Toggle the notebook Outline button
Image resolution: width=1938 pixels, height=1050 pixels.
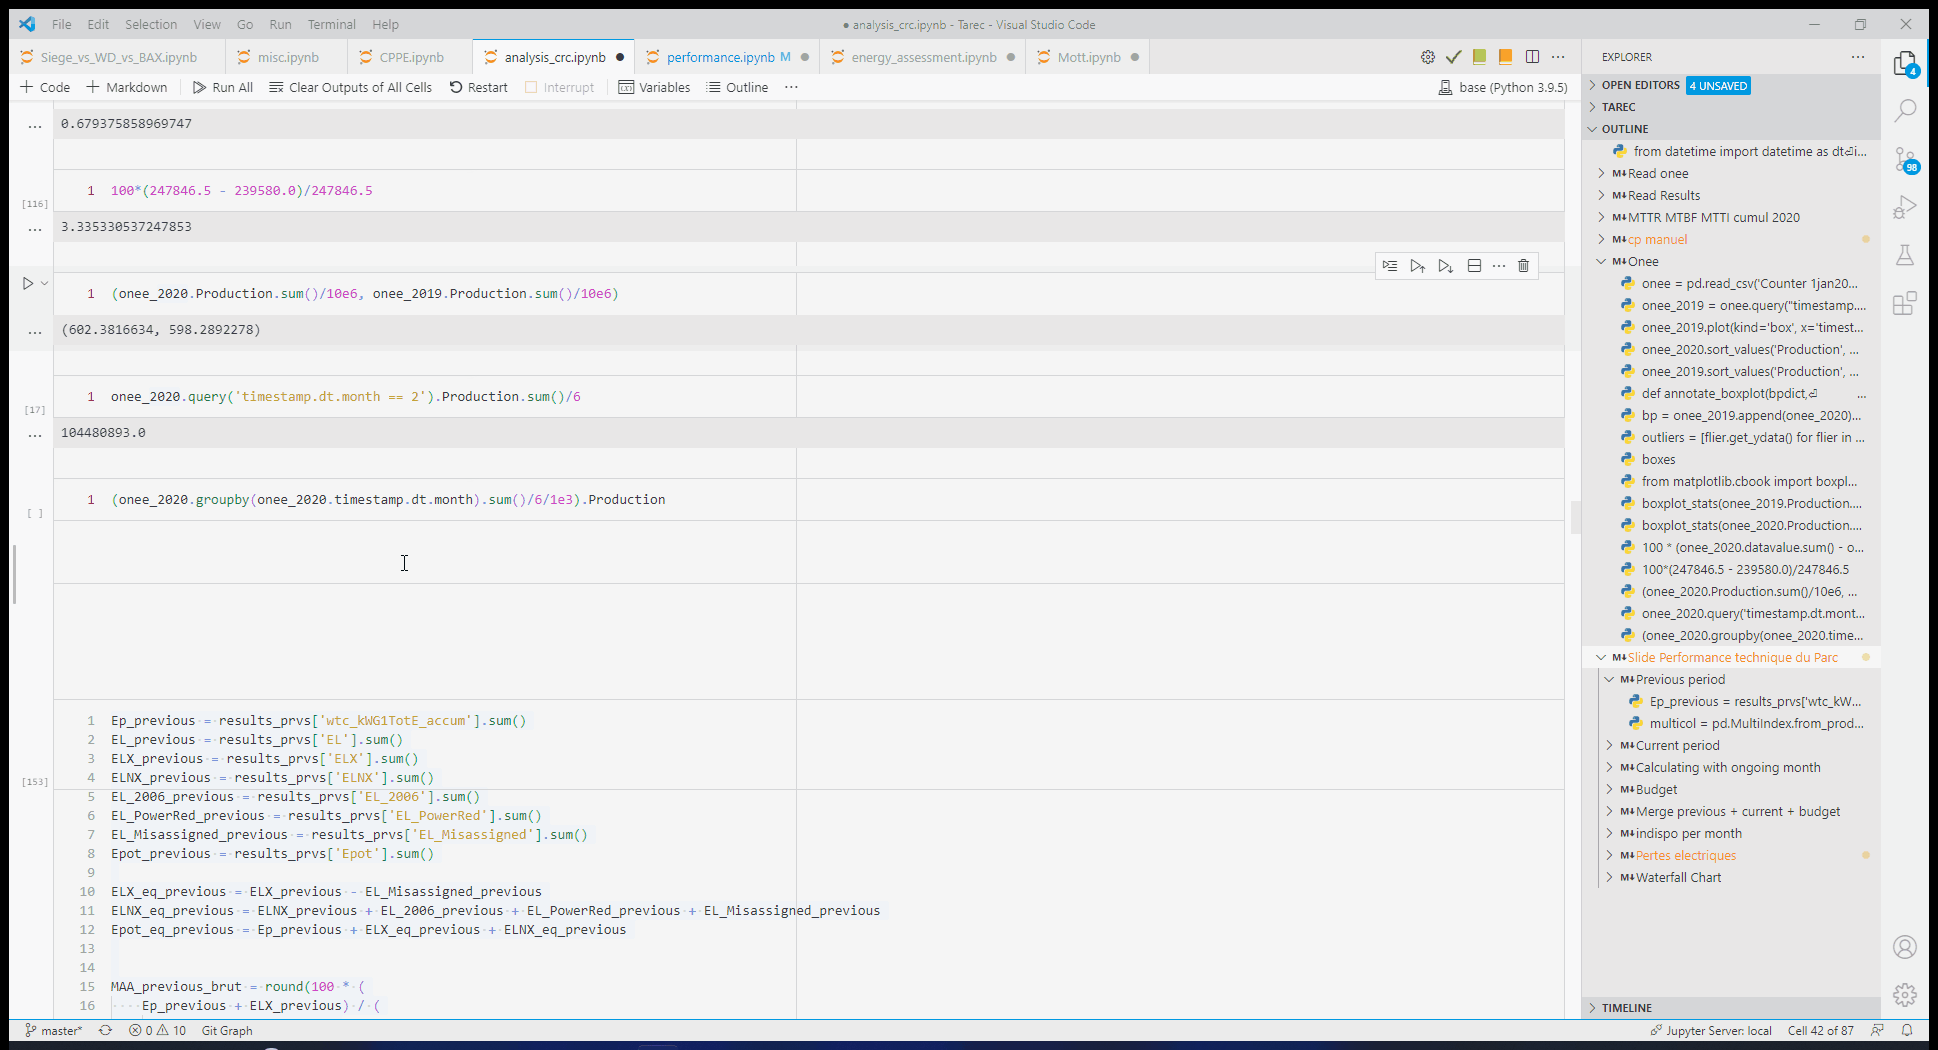737,88
